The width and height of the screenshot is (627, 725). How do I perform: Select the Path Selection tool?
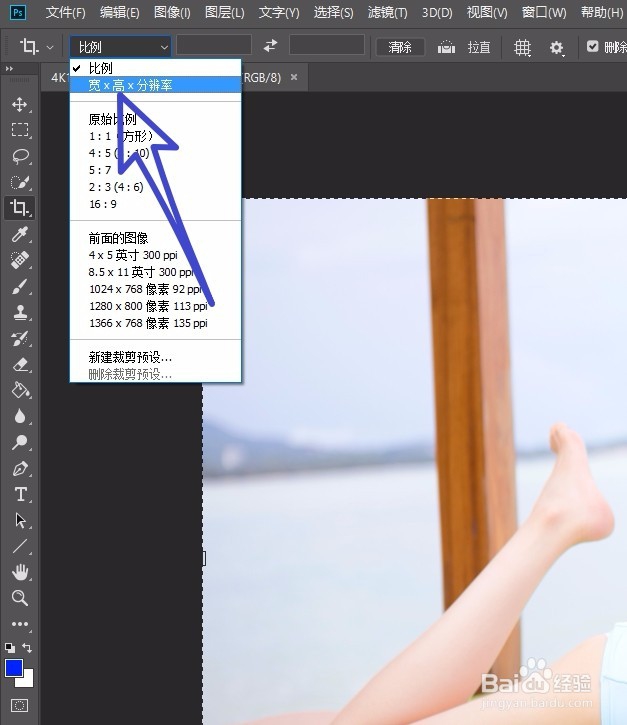pos(20,521)
